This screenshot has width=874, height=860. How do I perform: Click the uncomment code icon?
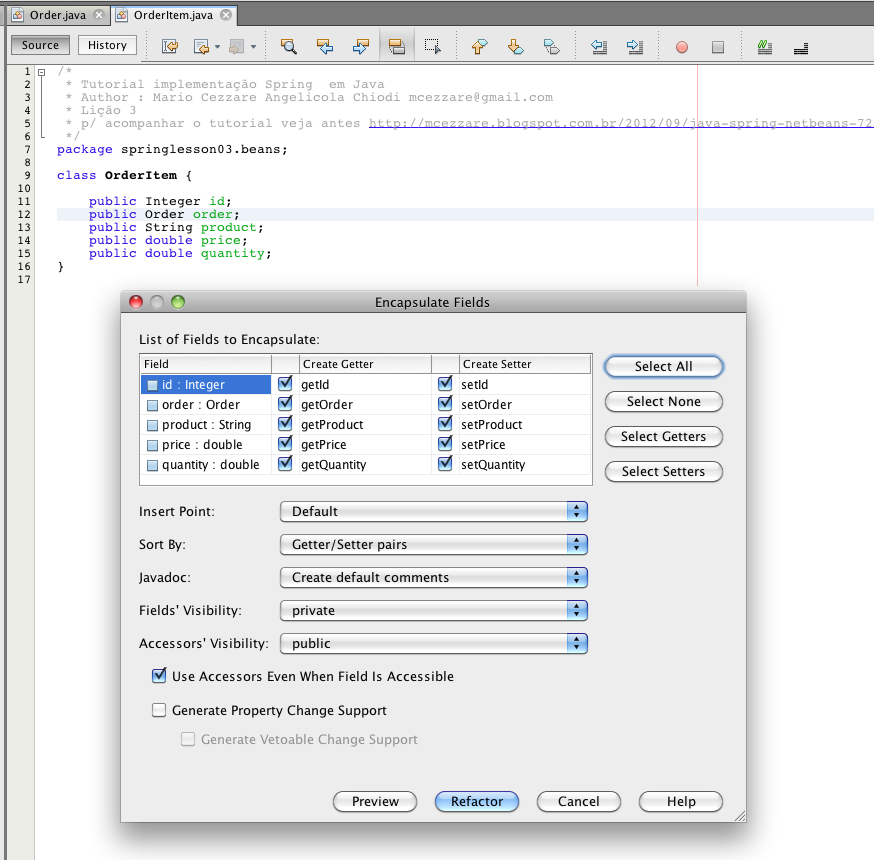801,48
